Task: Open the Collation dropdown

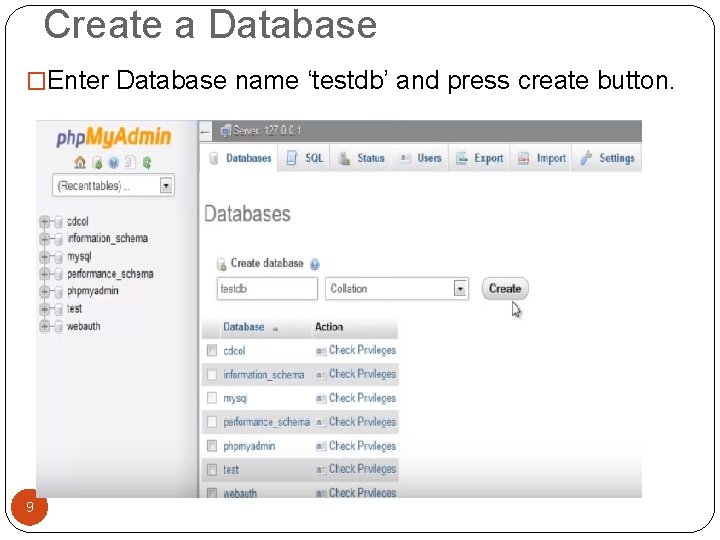Action: coord(397,289)
